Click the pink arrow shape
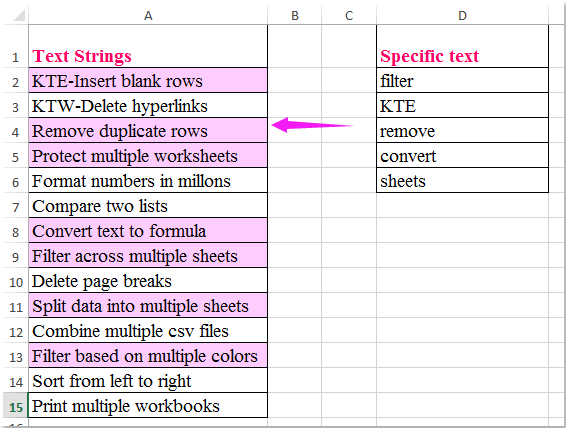The height and width of the screenshot is (428, 566). [312, 125]
